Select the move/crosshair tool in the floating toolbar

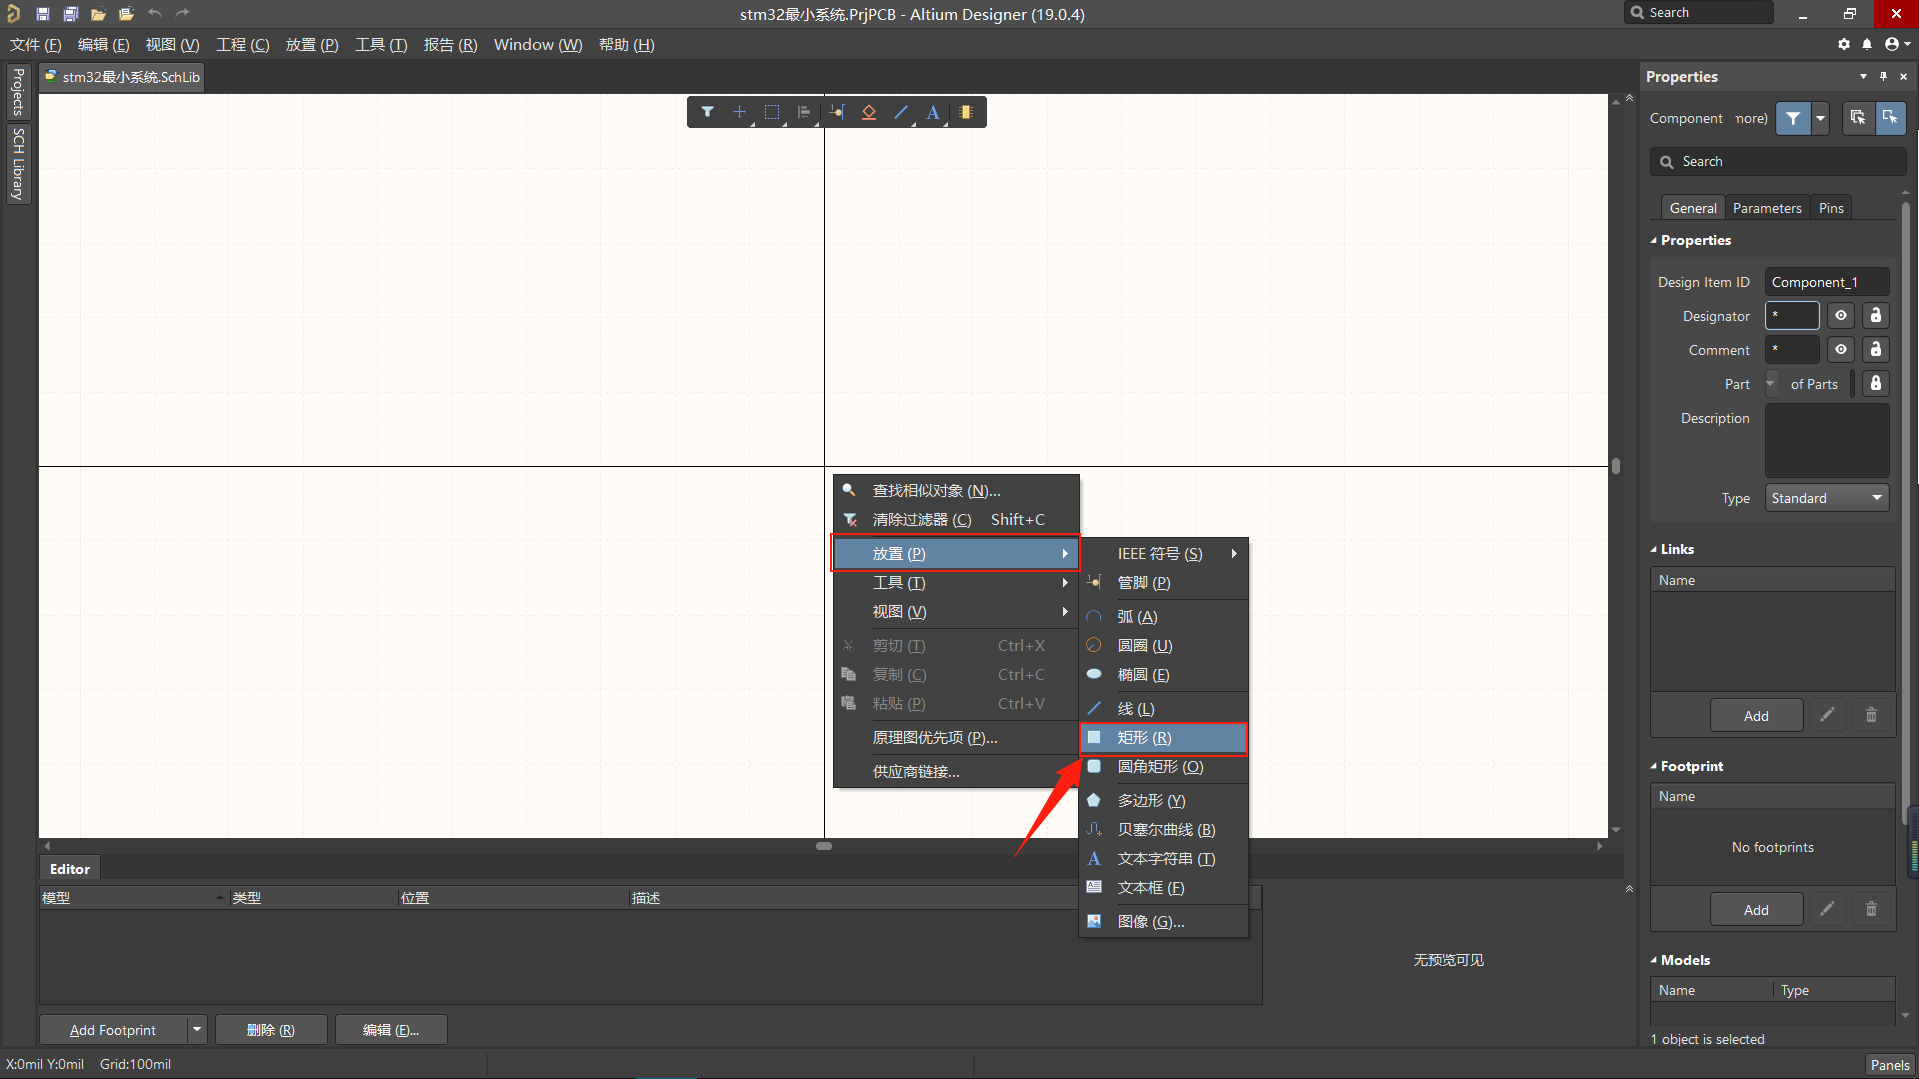[x=739, y=112]
